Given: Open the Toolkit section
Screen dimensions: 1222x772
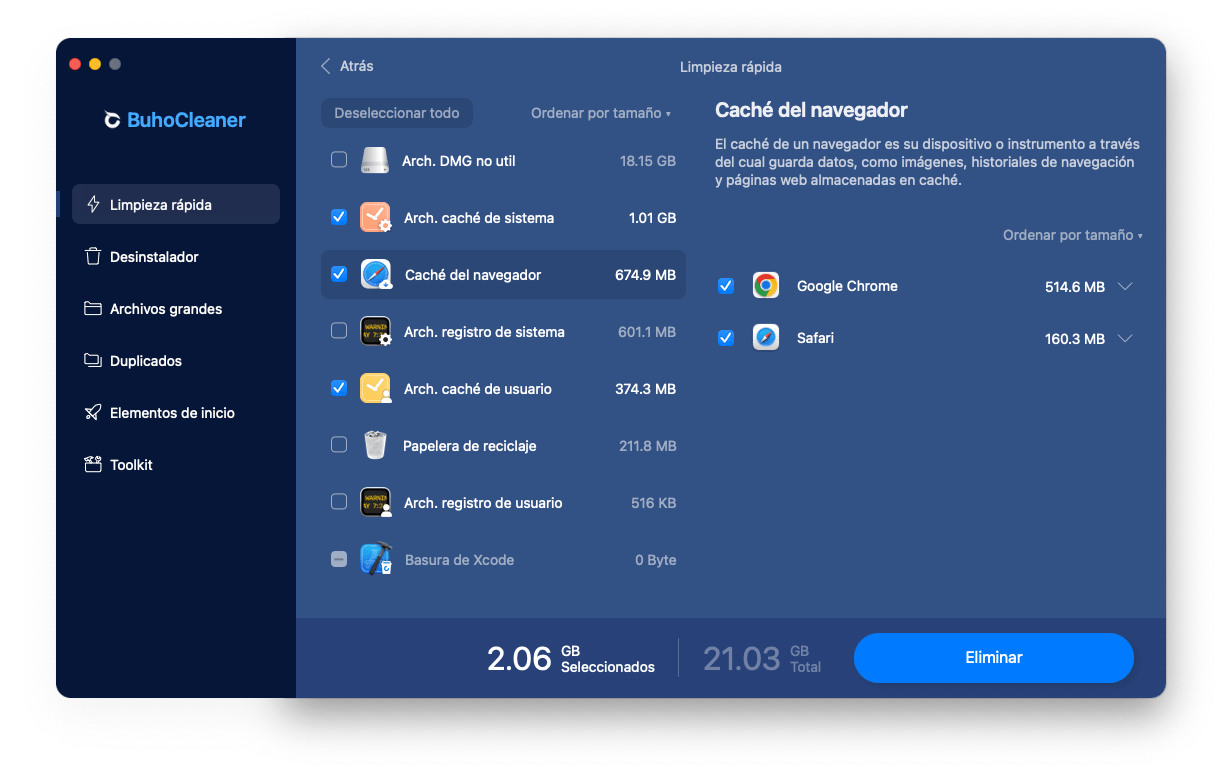Looking at the screenshot, I should [x=176, y=464].
